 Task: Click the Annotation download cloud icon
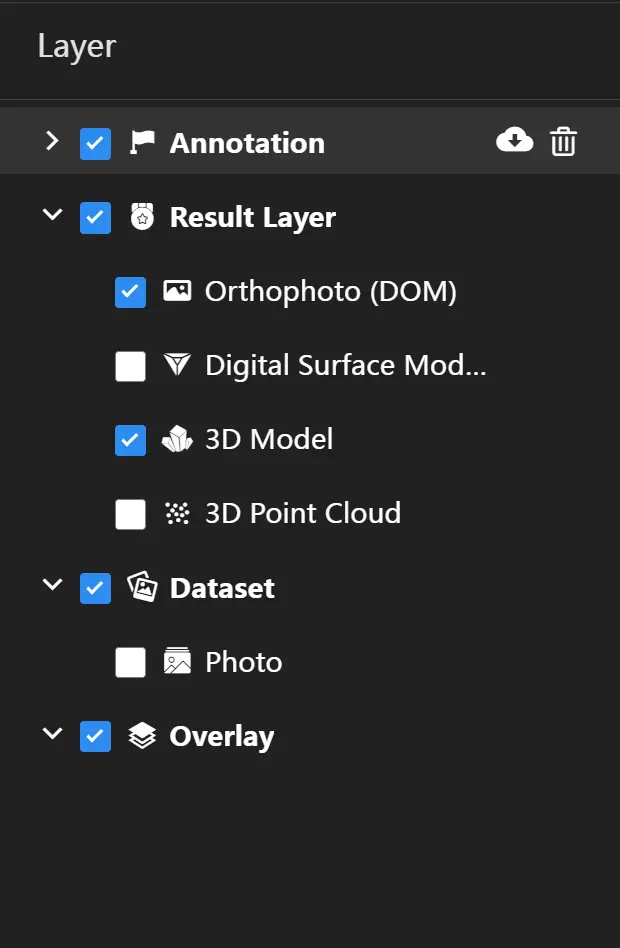(x=514, y=141)
